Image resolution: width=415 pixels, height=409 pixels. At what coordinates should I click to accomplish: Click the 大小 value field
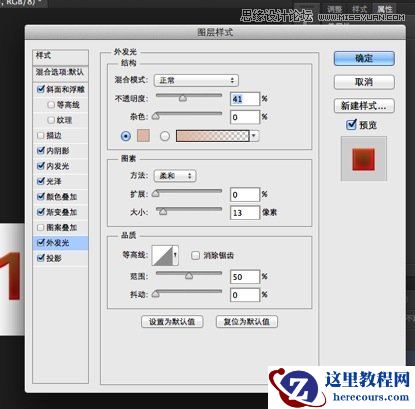click(x=245, y=213)
